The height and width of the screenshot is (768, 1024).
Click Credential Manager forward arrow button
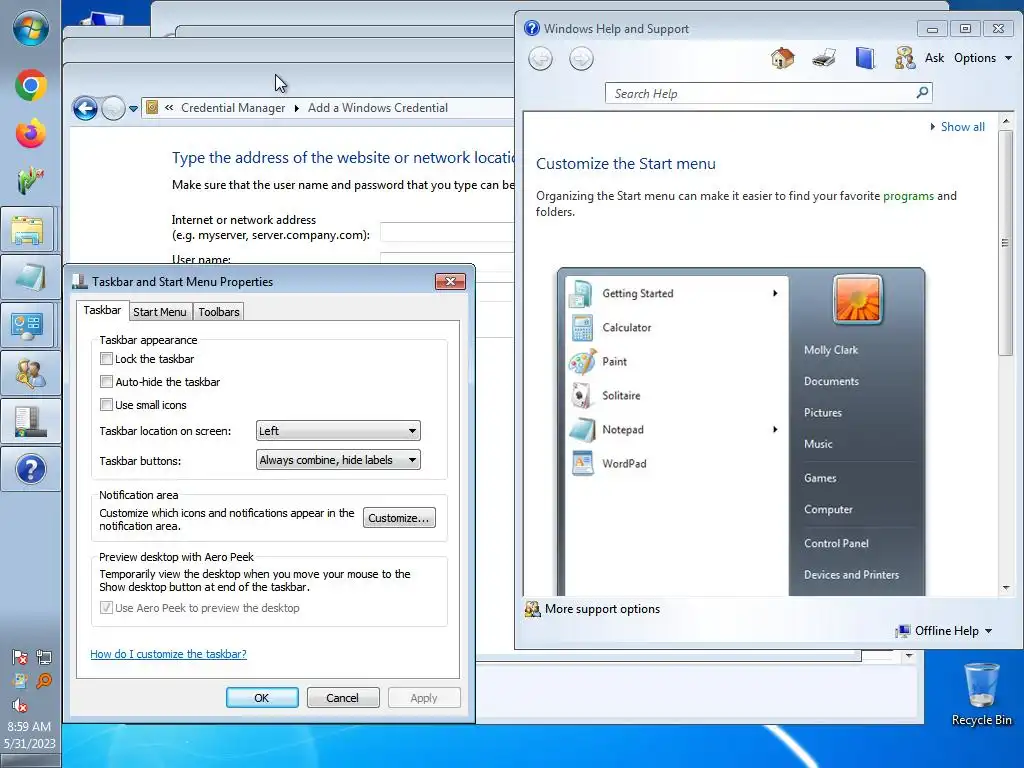(113, 108)
